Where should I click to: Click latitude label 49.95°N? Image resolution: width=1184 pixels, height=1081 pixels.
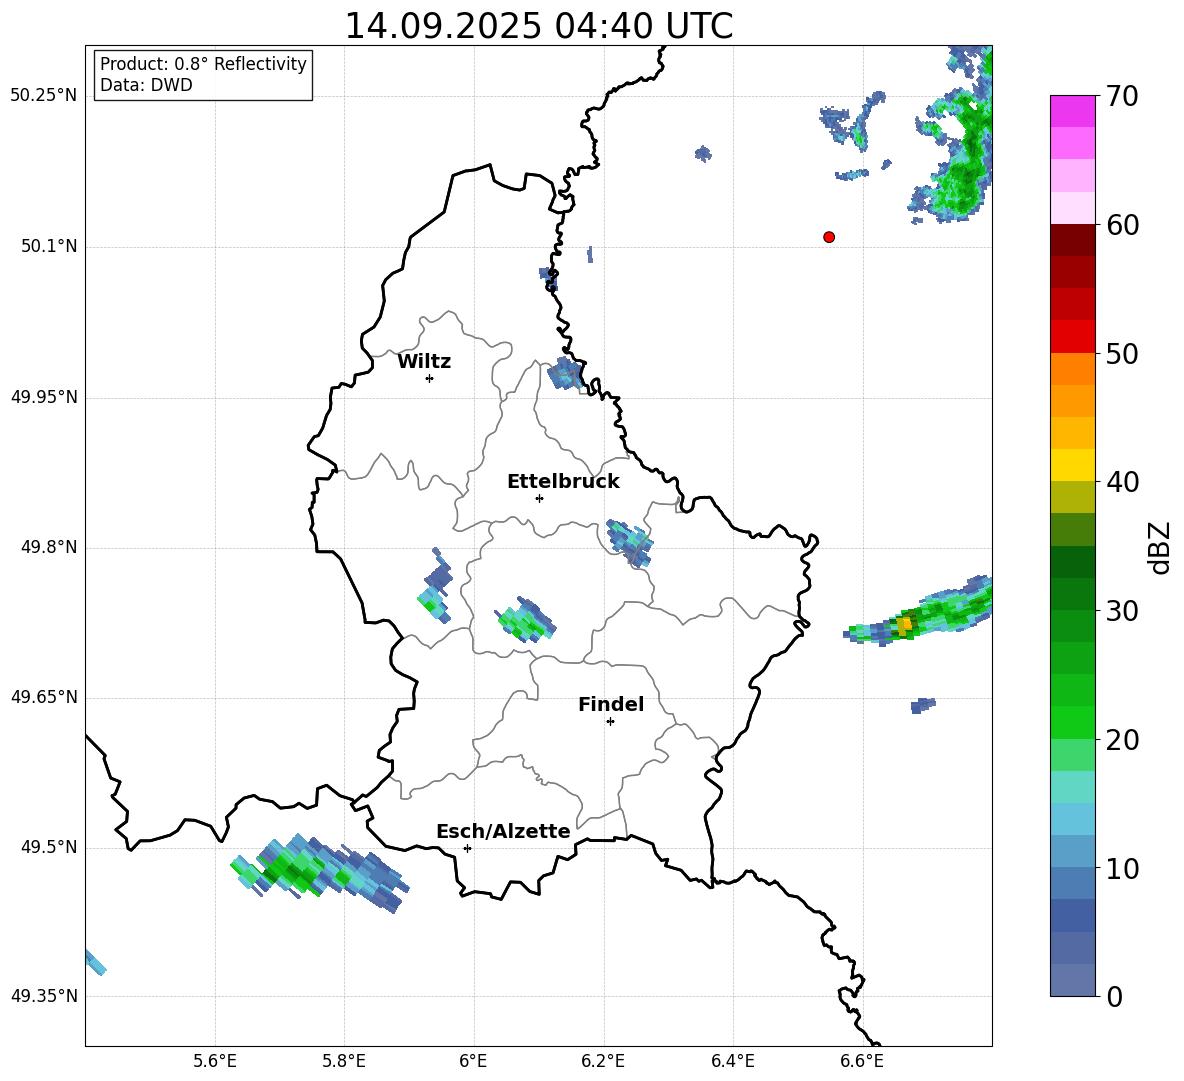click(44, 397)
